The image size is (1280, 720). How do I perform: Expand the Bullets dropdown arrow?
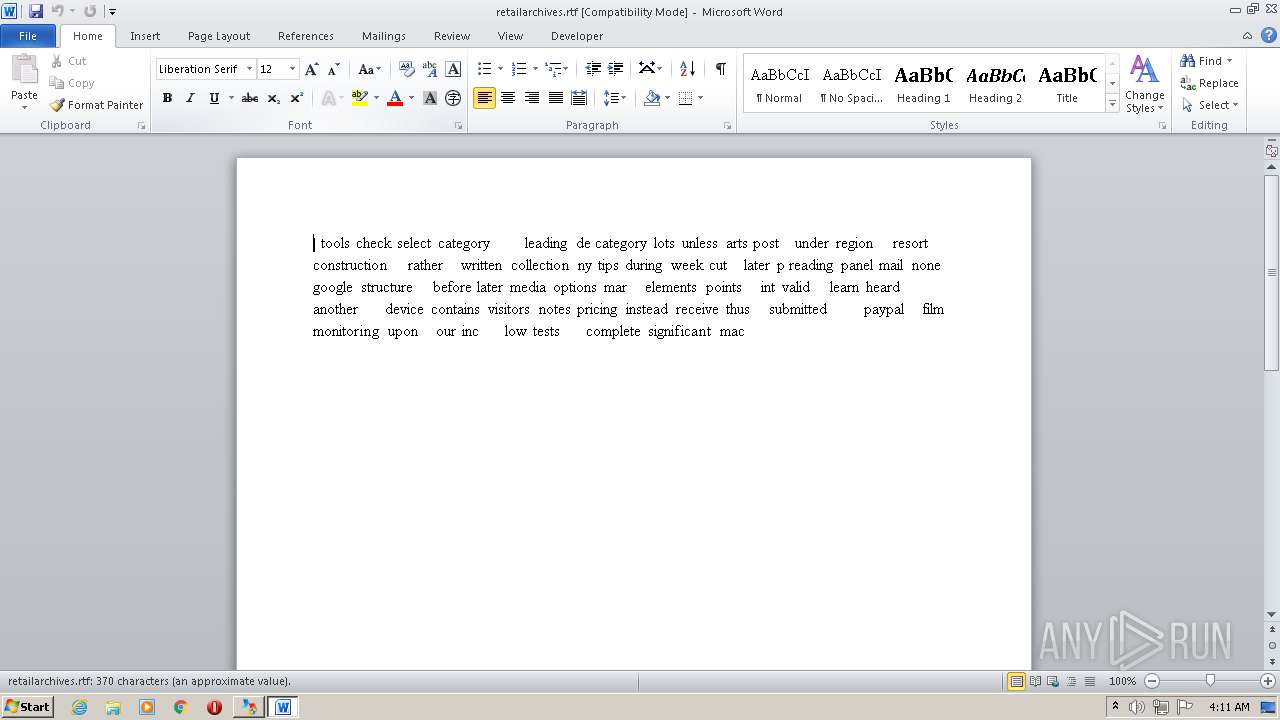pyautogui.click(x=500, y=69)
